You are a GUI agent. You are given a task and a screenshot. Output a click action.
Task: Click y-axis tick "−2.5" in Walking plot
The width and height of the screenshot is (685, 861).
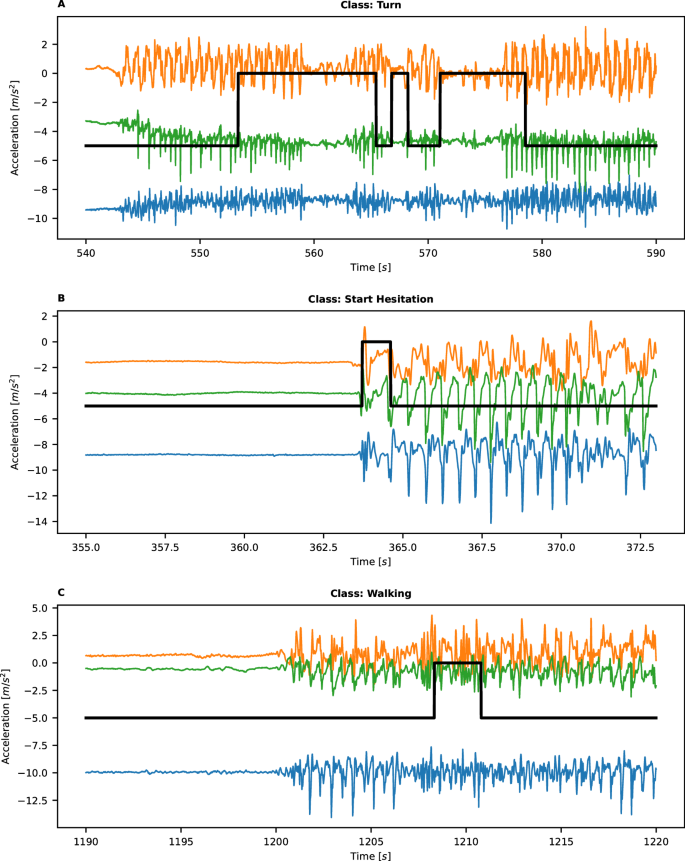[x=36, y=691]
